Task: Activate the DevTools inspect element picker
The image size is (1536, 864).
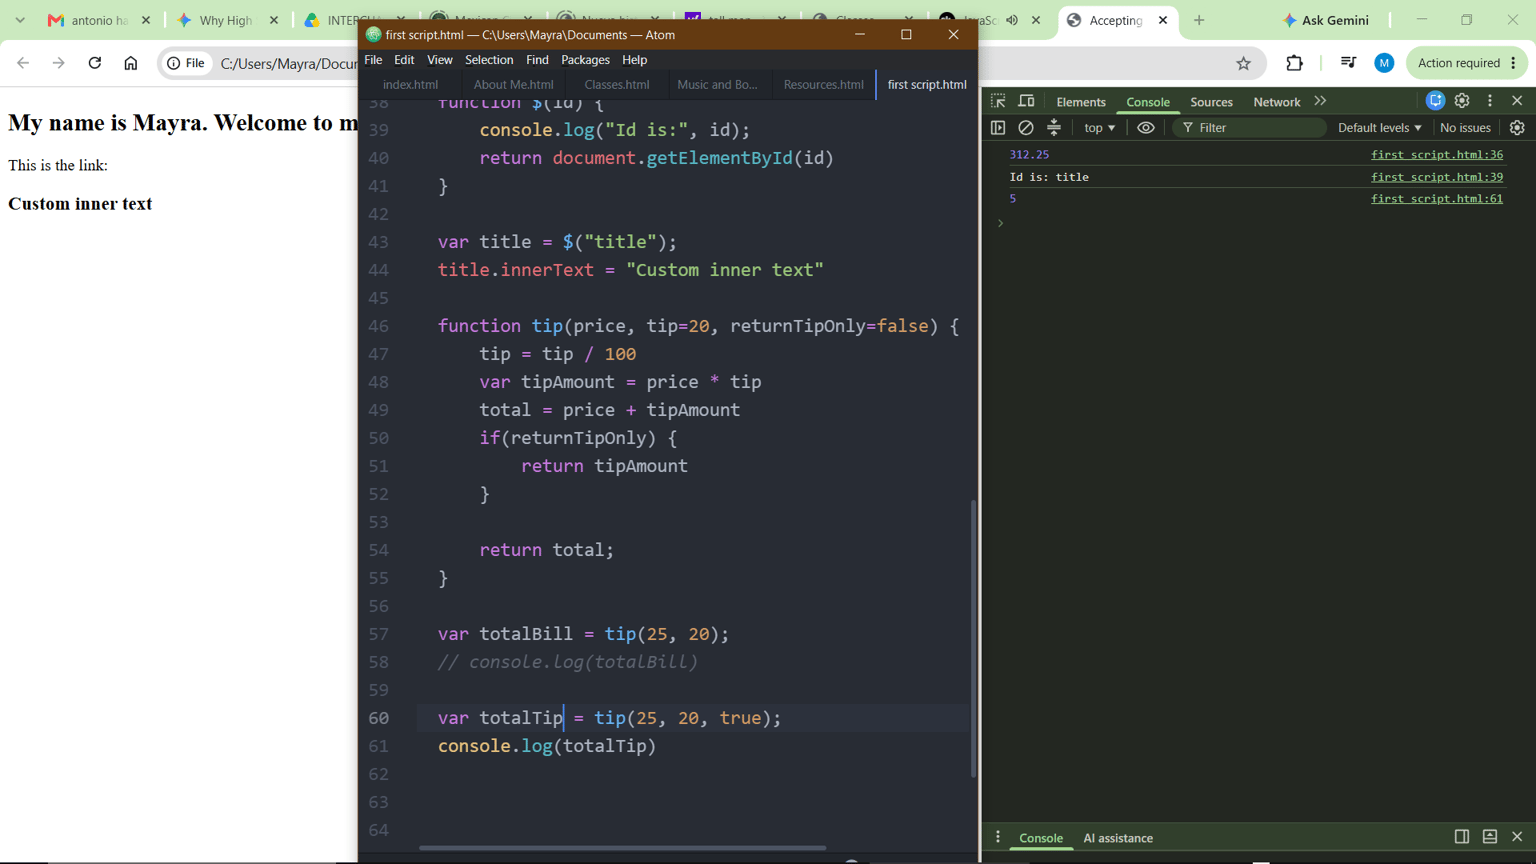Action: pos(998,101)
